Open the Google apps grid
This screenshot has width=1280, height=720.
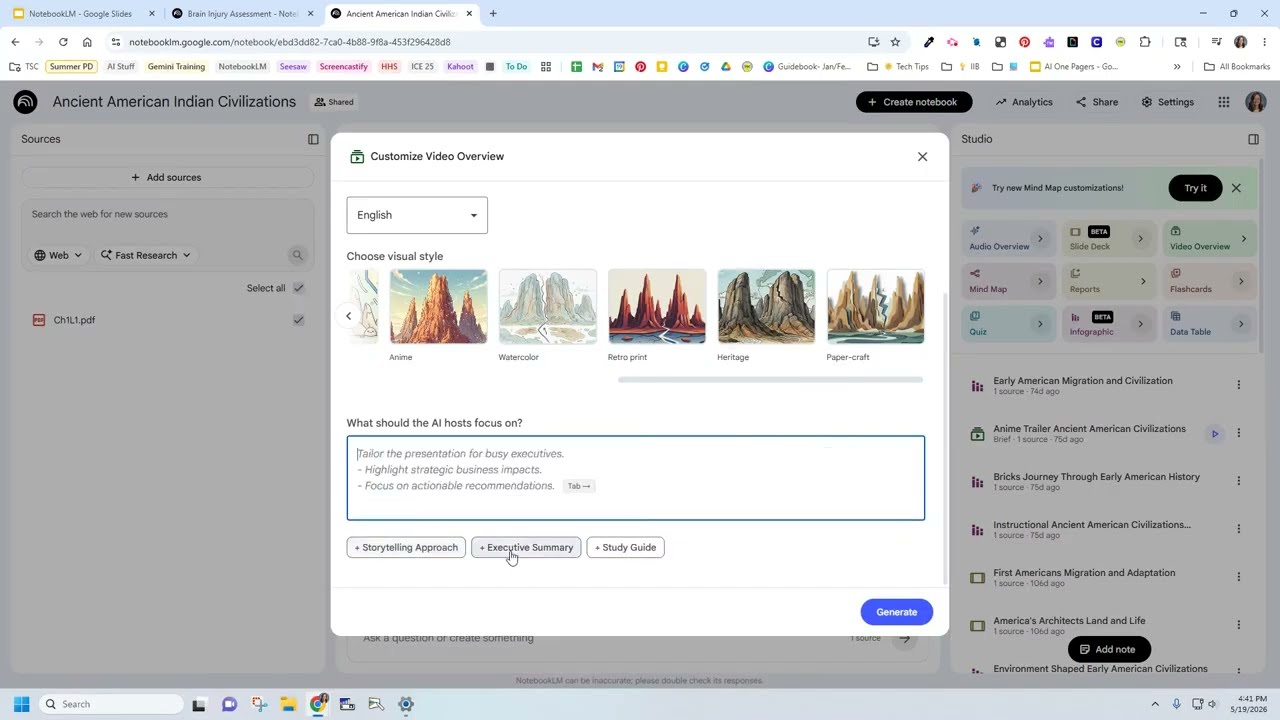click(x=1224, y=102)
